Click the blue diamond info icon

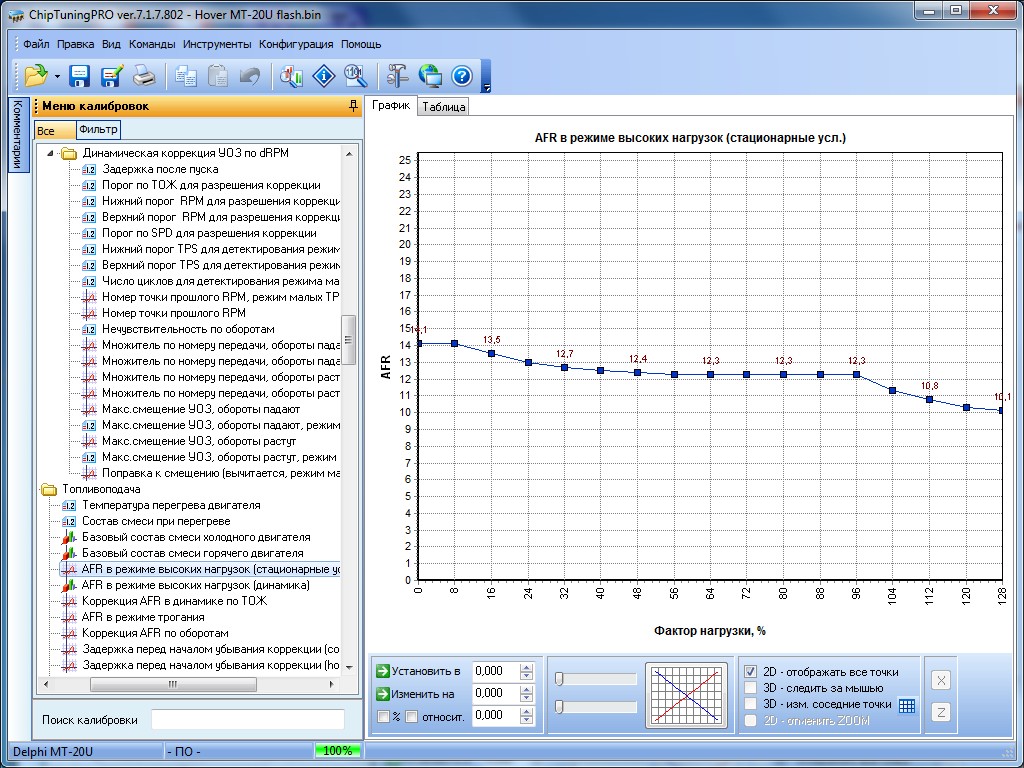(x=324, y=76)
